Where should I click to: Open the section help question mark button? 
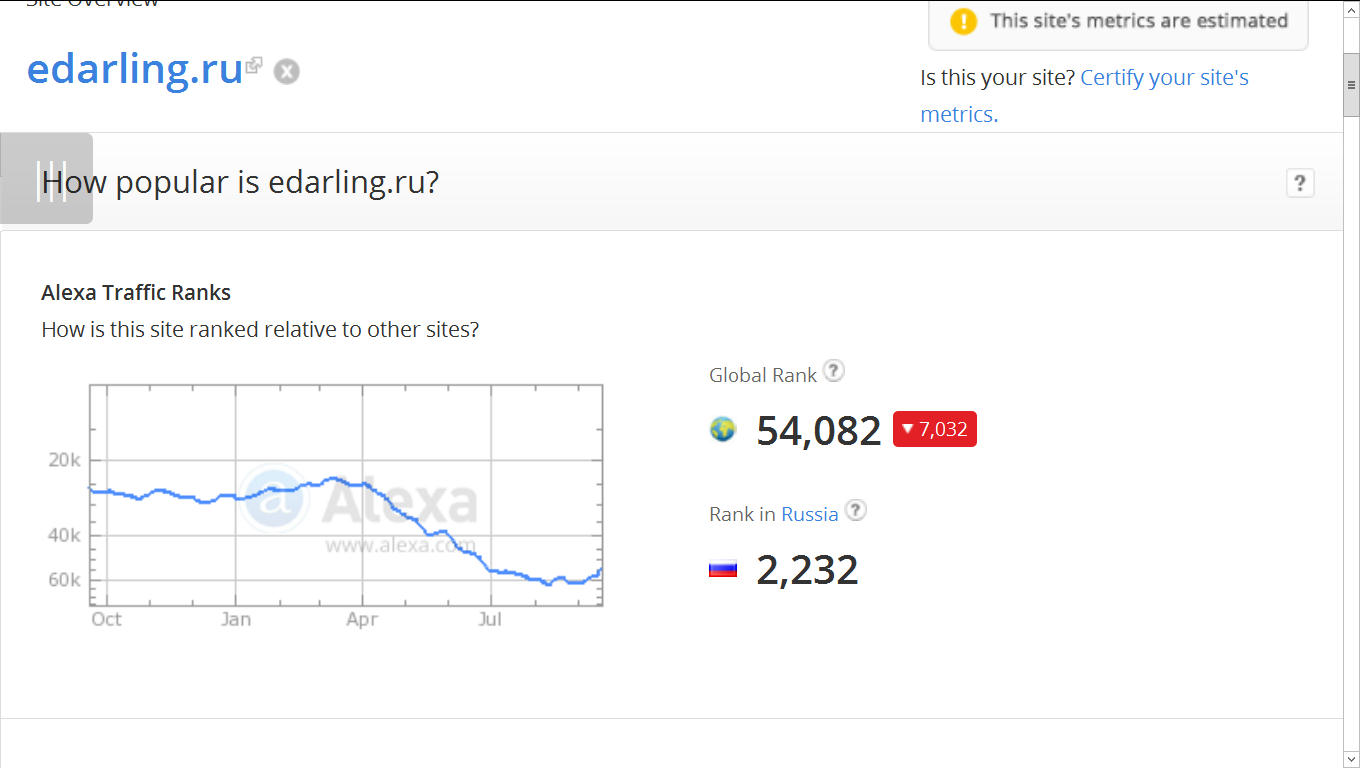(1300, 183)
